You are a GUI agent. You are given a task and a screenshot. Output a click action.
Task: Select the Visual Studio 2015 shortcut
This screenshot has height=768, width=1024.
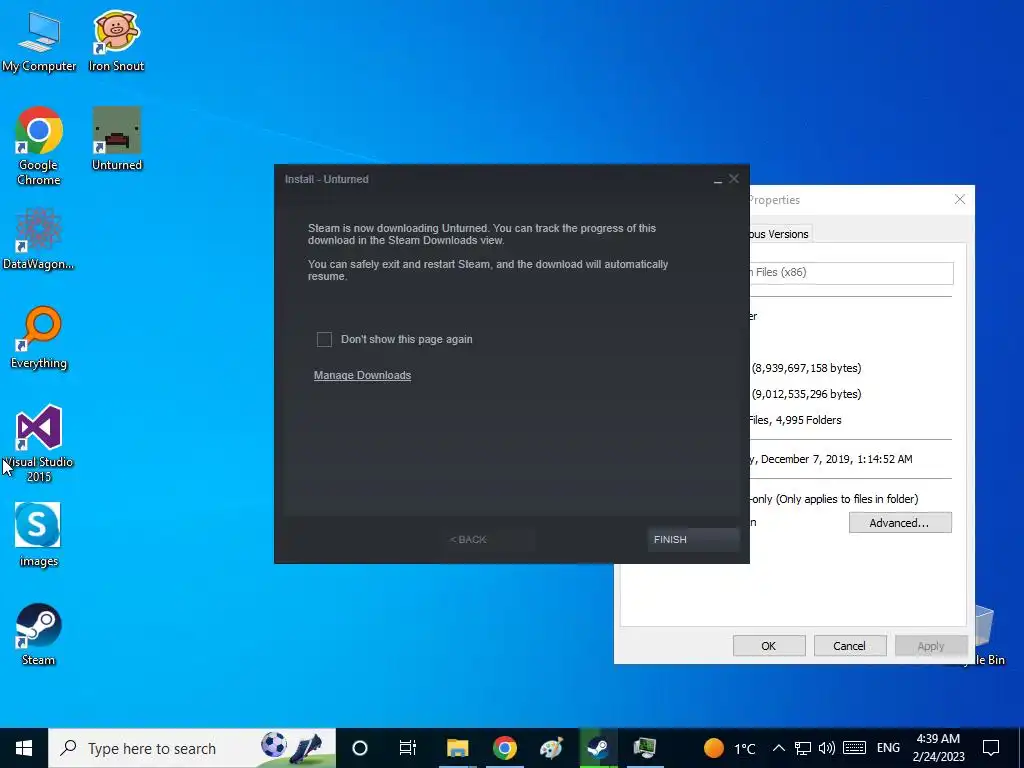point(39,444)
